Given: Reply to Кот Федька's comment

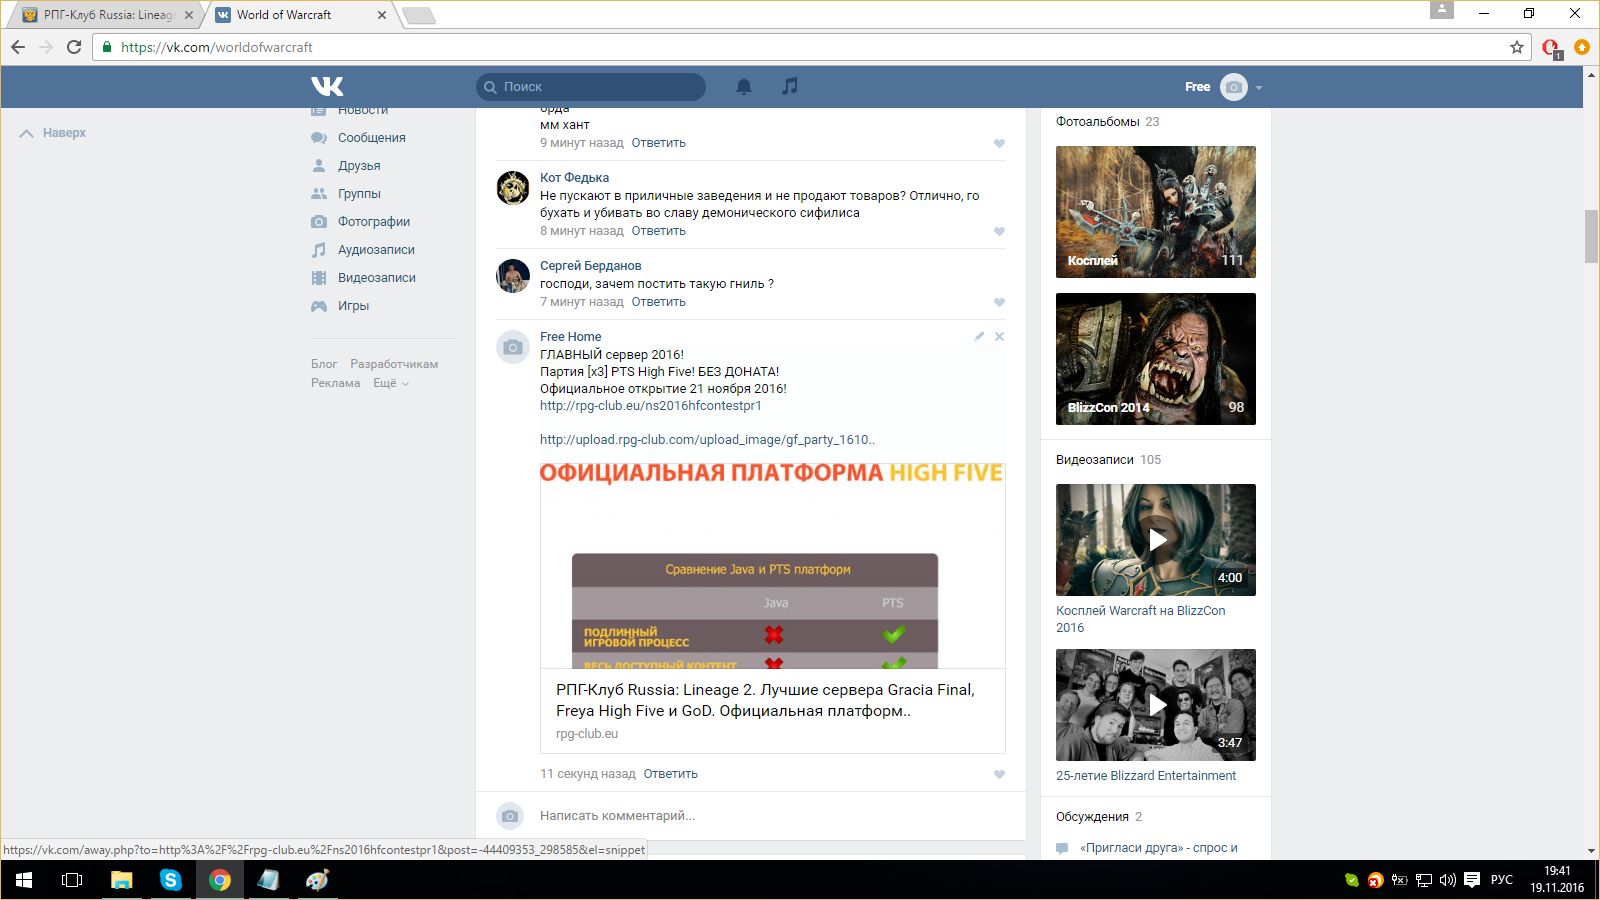Looking at the screenshot, I should (658, 231).
